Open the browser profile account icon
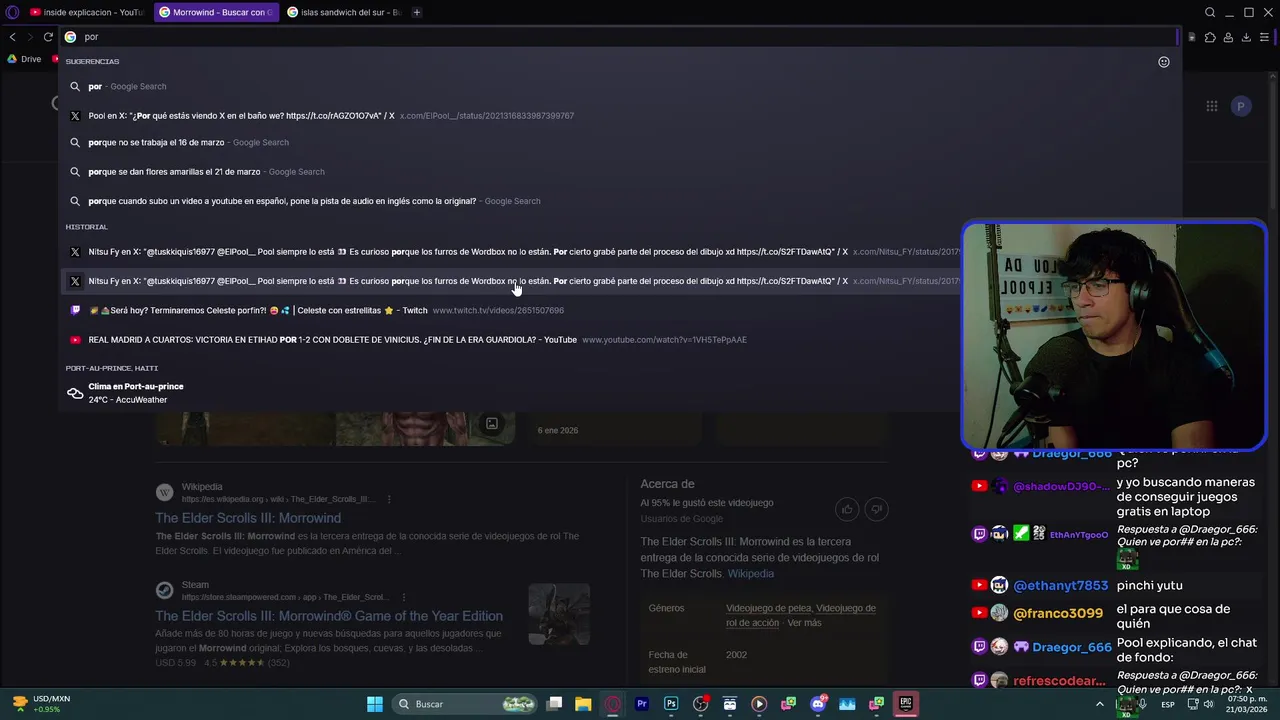Viewport: 1280px width, 720px height. (1228, 37)
